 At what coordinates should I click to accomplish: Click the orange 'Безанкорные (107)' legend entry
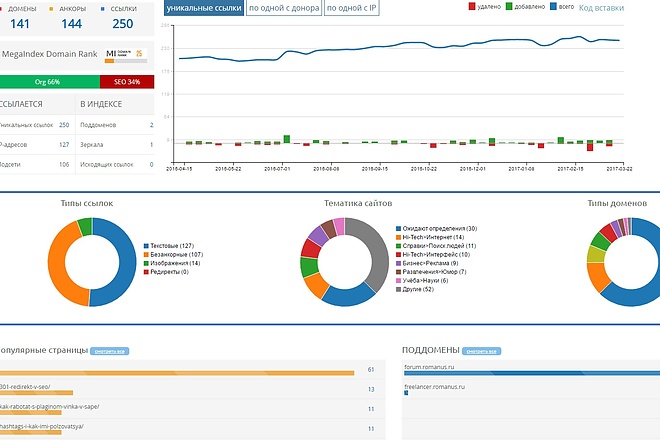click(173, 254)
